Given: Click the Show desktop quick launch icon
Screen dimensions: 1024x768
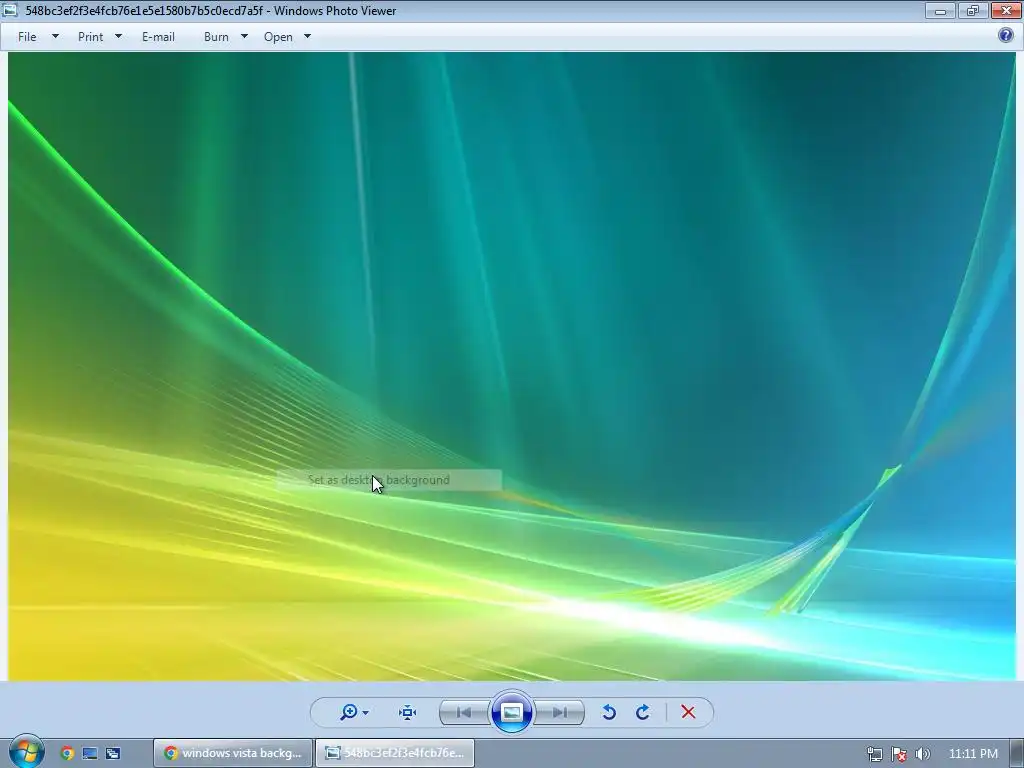Looking at the screenshot, I should [90, 753].
